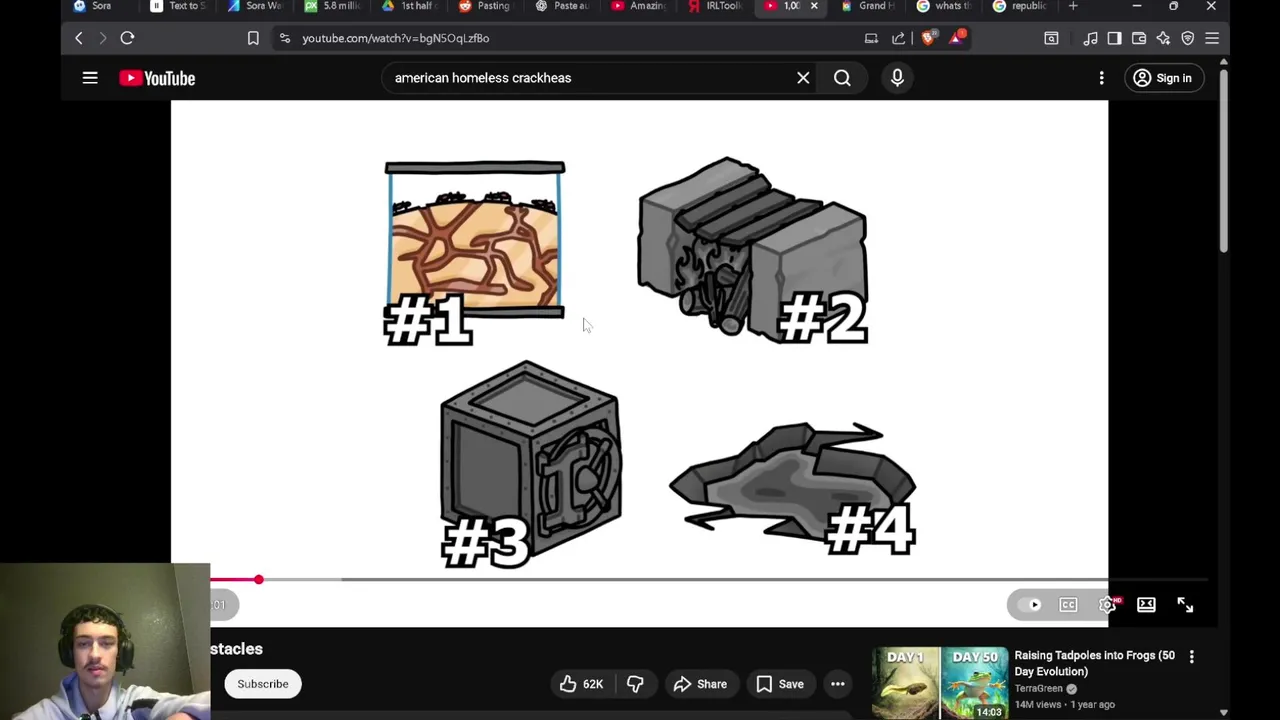This screenshot has width=1280, height=720.
Task: Open the YouTube guide hamburger menu
Action: point(90,78)
